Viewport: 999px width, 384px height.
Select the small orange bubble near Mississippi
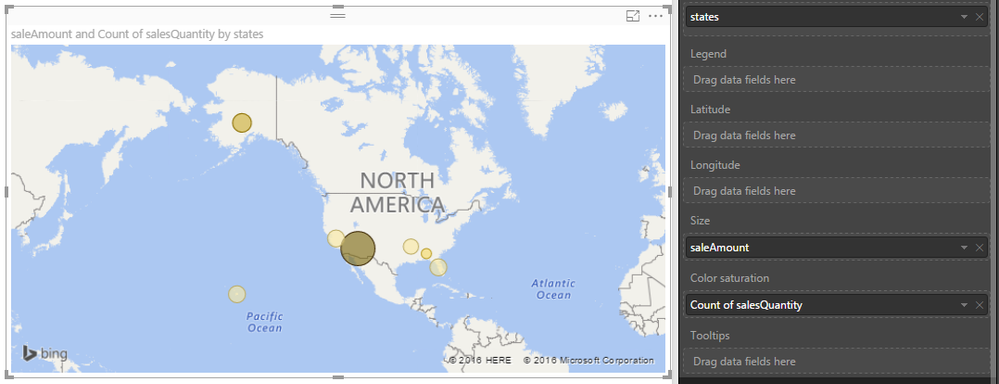(426, 253)
